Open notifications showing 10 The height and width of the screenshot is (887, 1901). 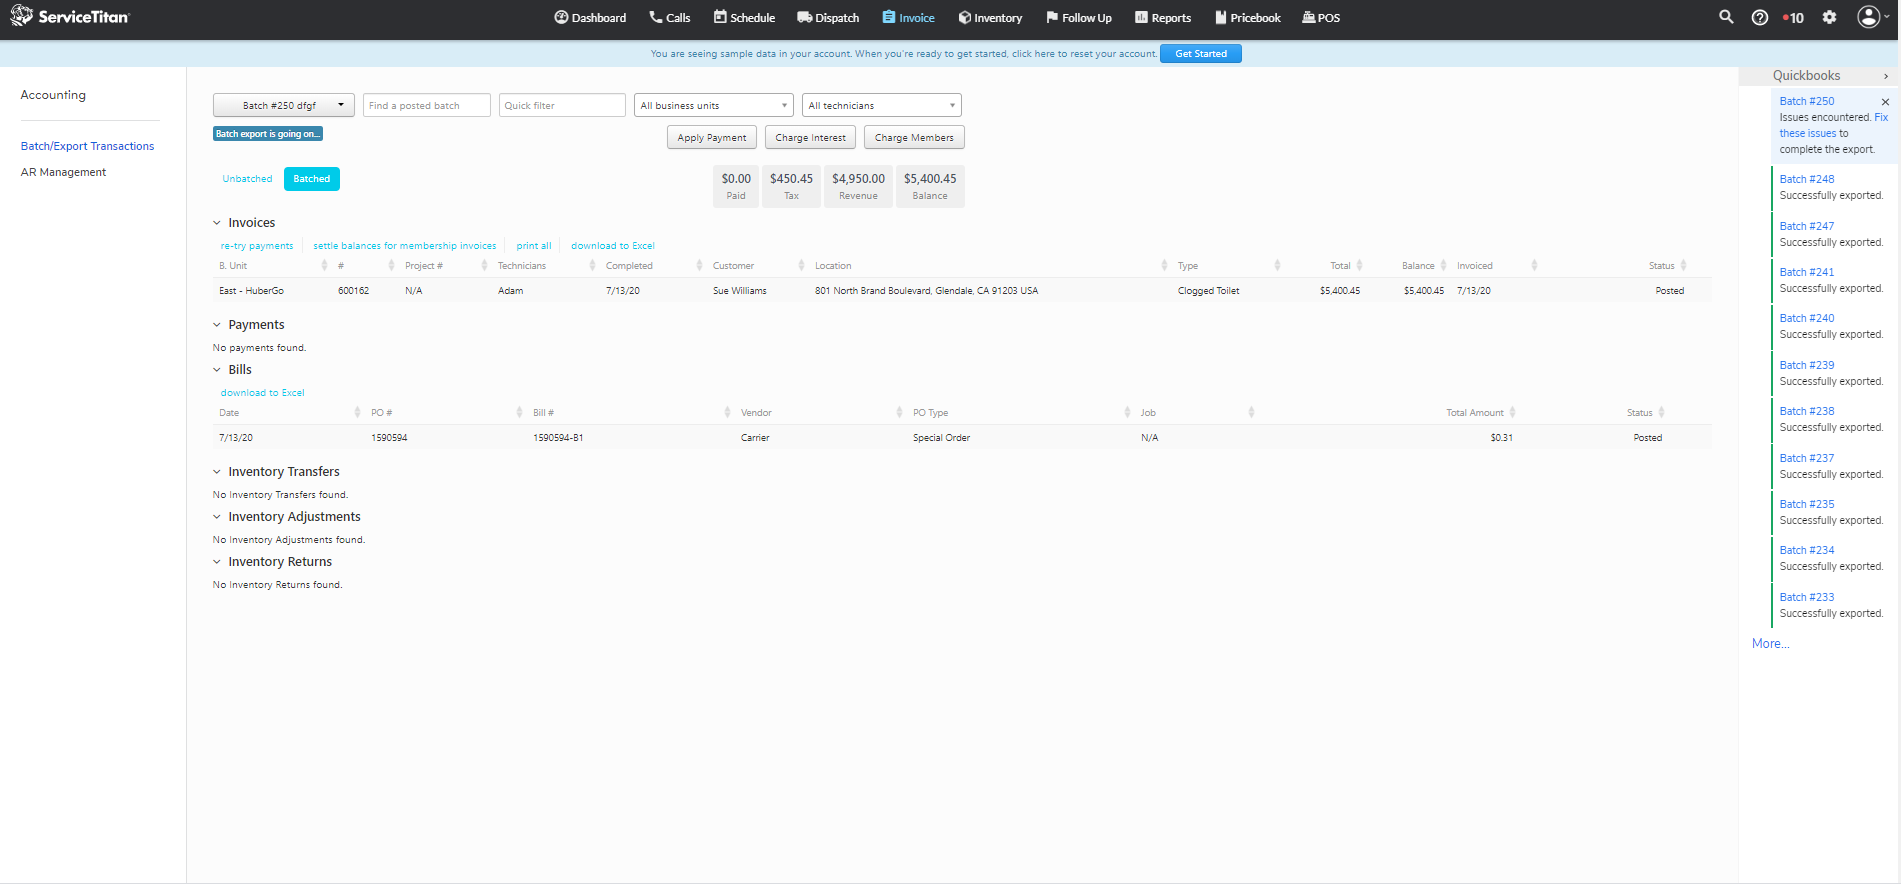[x=1794, y=18]
